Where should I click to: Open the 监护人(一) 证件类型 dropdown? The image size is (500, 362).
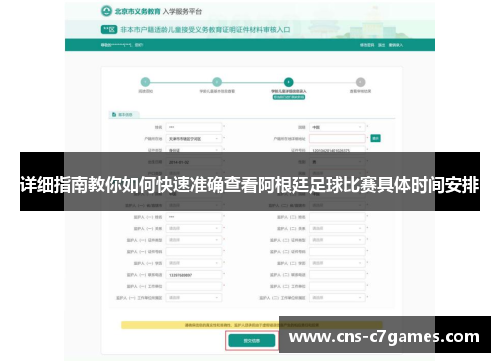pyautogui.click(x=194, y=240)
